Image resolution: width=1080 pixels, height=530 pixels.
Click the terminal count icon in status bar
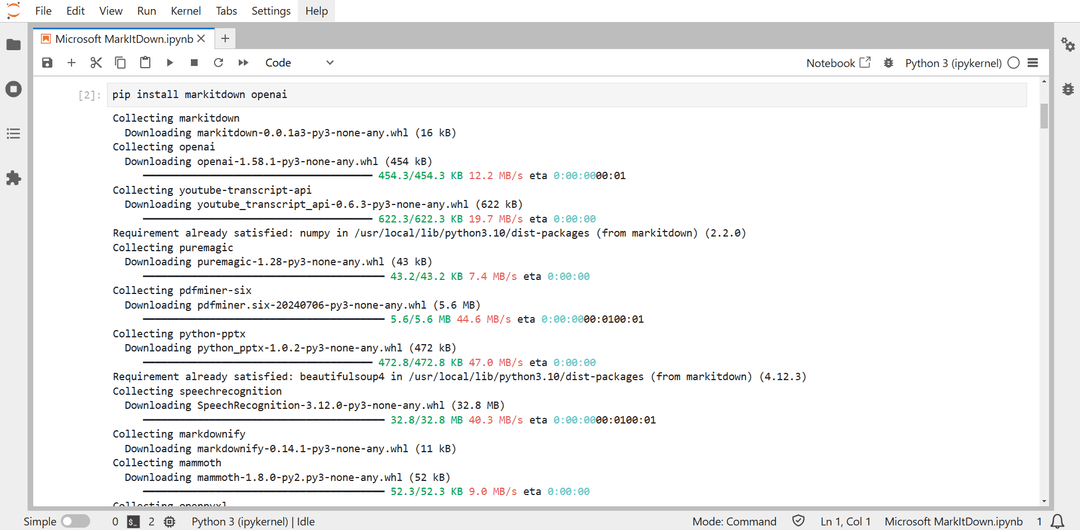tap(134, 522)
